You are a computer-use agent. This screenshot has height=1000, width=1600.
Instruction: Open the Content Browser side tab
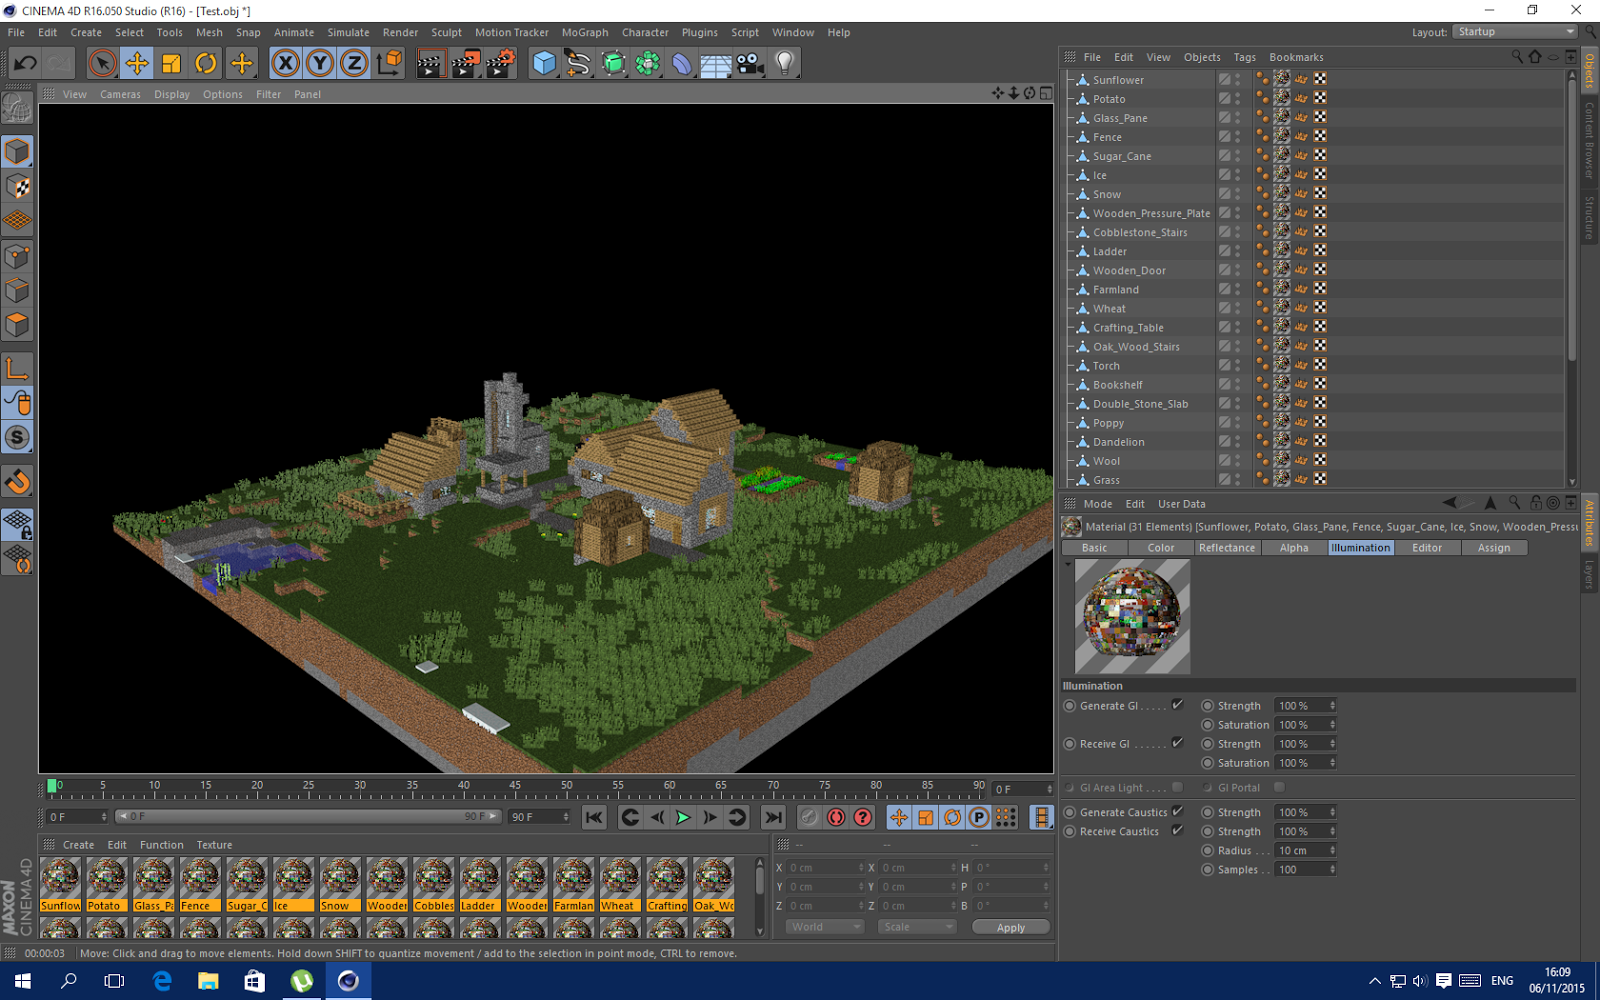point(1589,140)
